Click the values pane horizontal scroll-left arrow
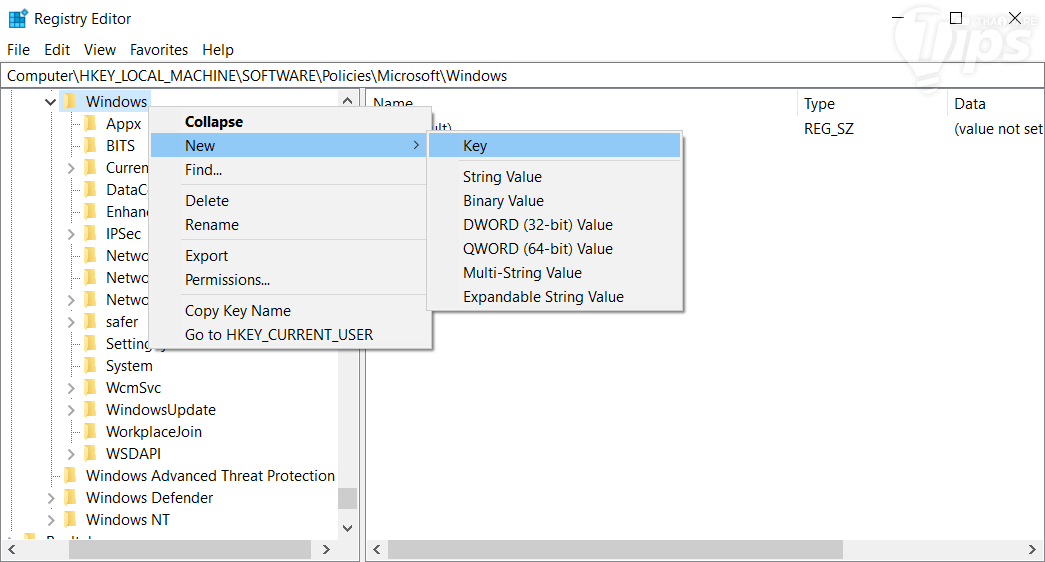 pos(377,549)
